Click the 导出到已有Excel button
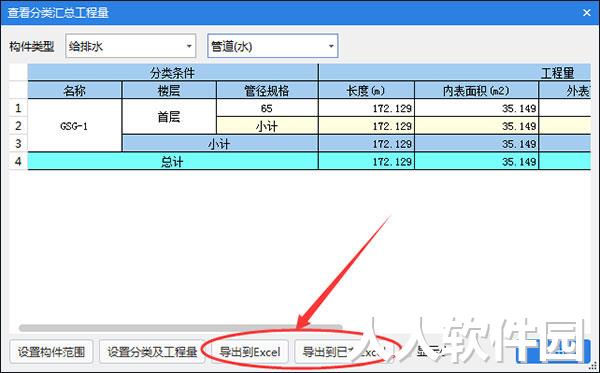 [x=344, y=352]
